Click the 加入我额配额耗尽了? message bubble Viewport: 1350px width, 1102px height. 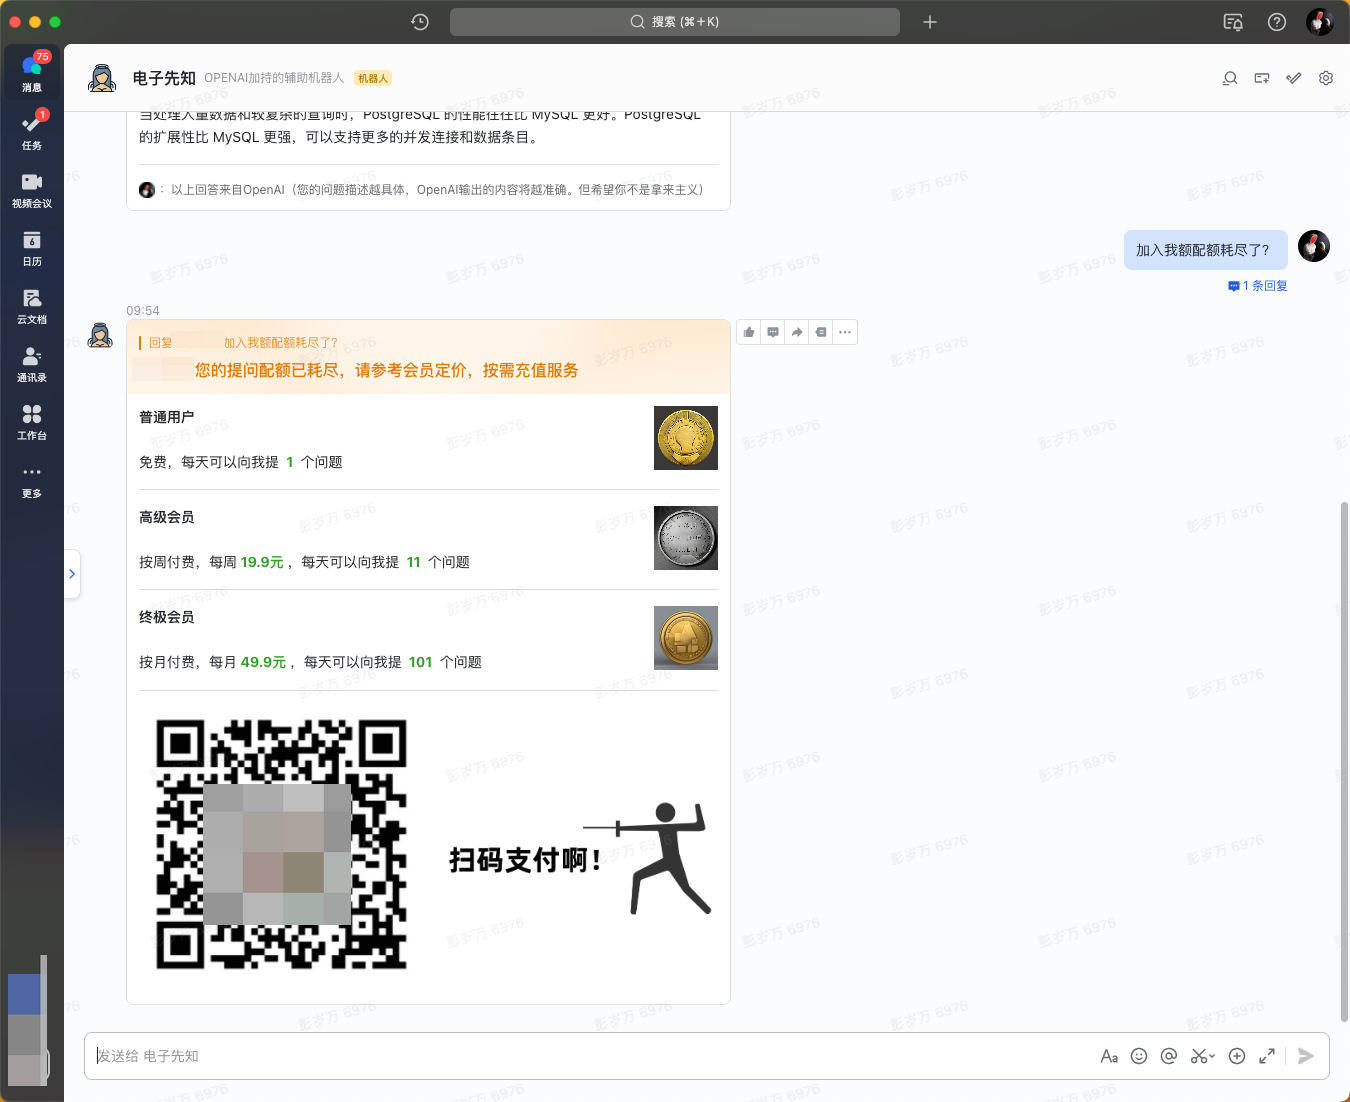point(1205,250)
